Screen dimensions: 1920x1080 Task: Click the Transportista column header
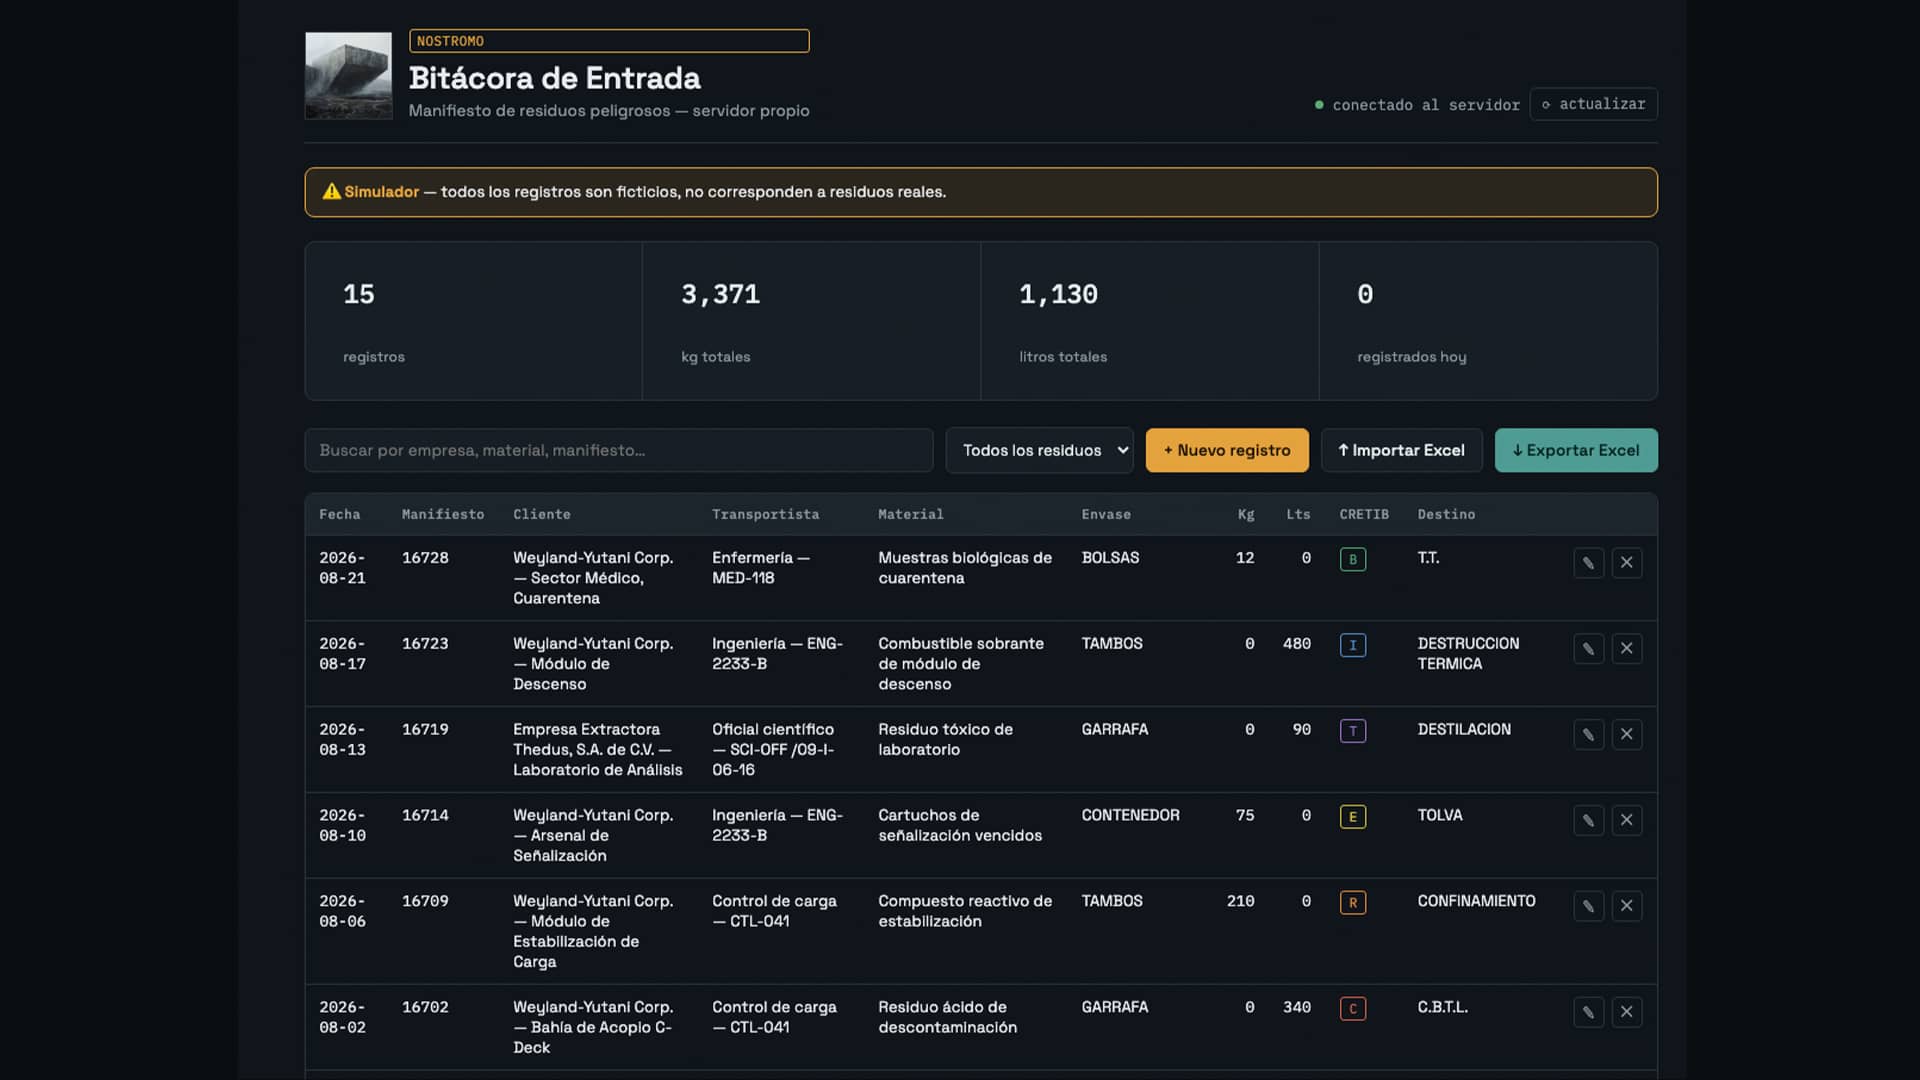(x=766, y=515)
